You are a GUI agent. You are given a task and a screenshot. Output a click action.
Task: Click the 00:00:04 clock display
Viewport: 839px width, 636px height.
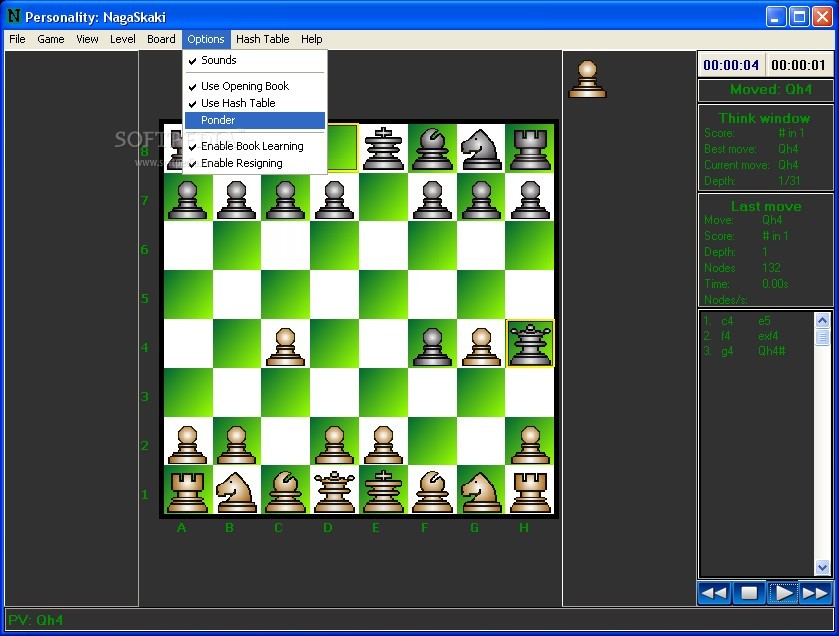[731, 65]
